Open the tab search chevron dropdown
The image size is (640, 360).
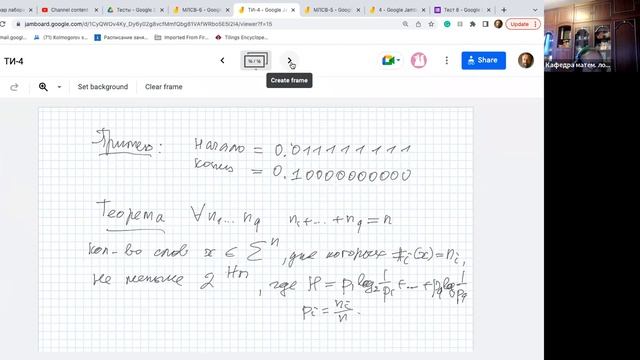[535, 10]
